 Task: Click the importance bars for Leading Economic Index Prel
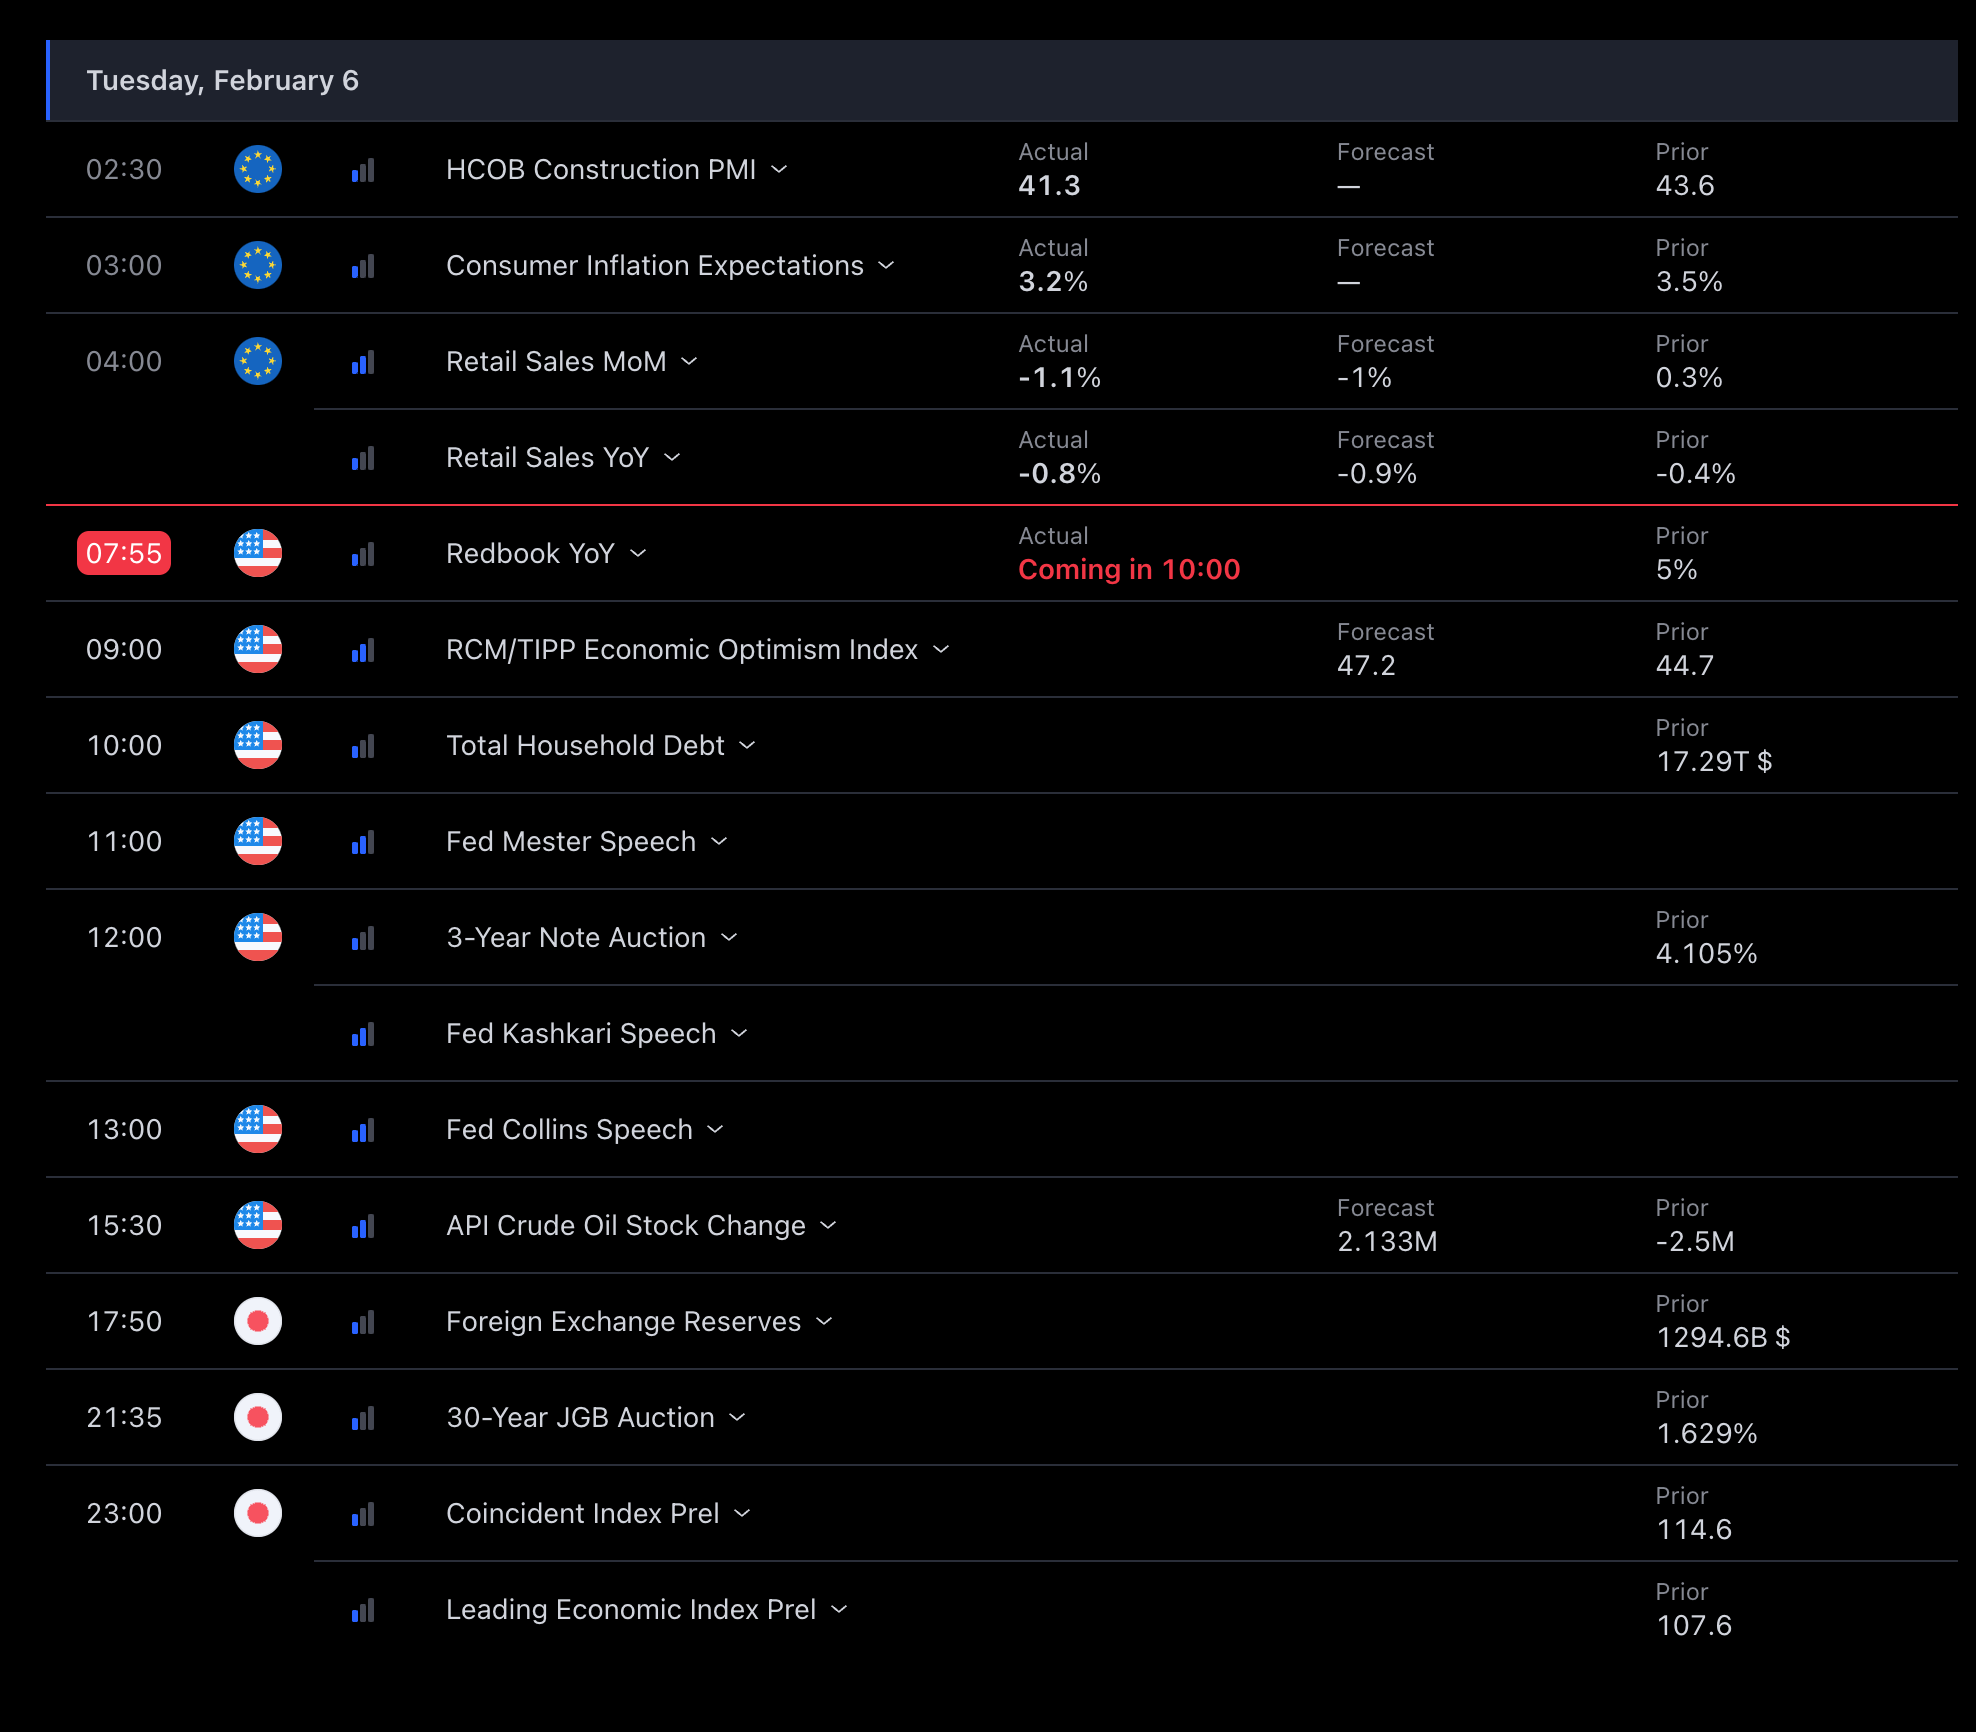363,1611
